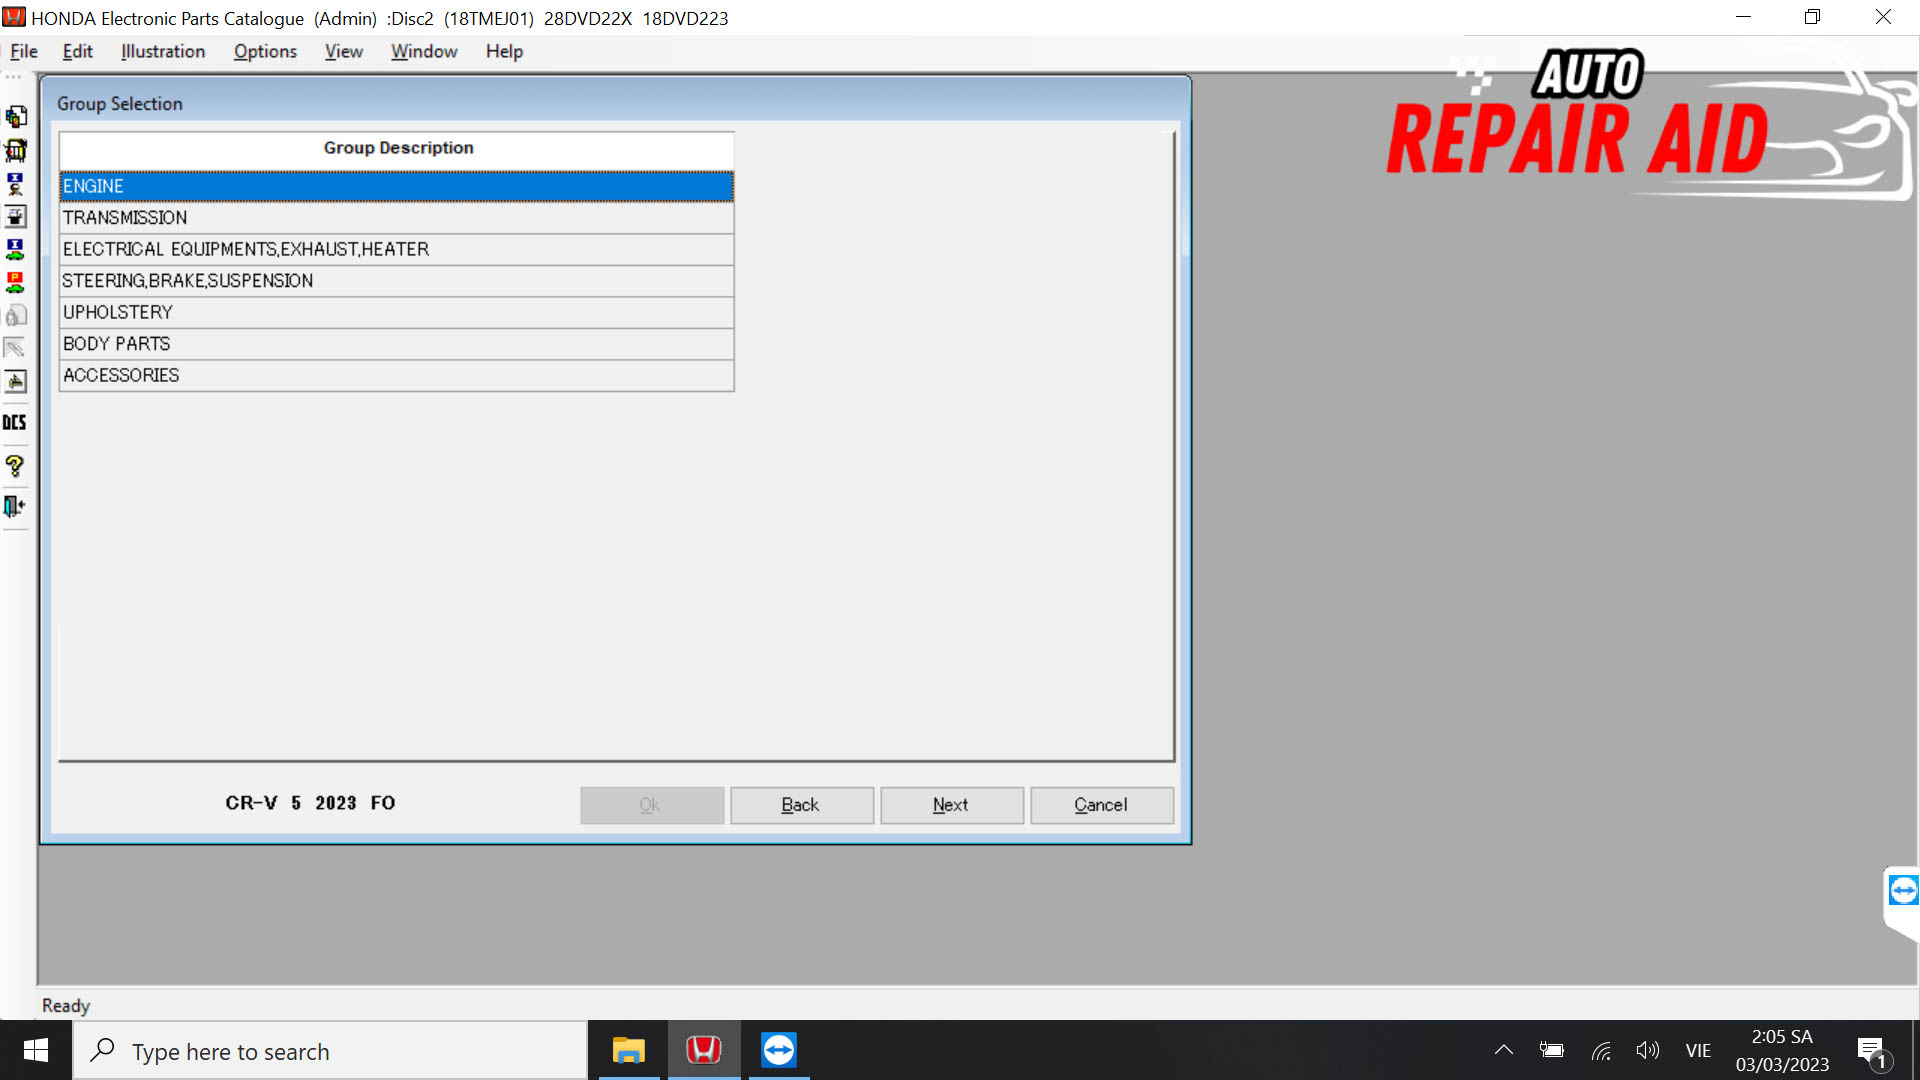Screen dimensions: 1920x1080
Task: Open DCS from the sidebar
Action: pyautogui.click(x=15, y=422)
